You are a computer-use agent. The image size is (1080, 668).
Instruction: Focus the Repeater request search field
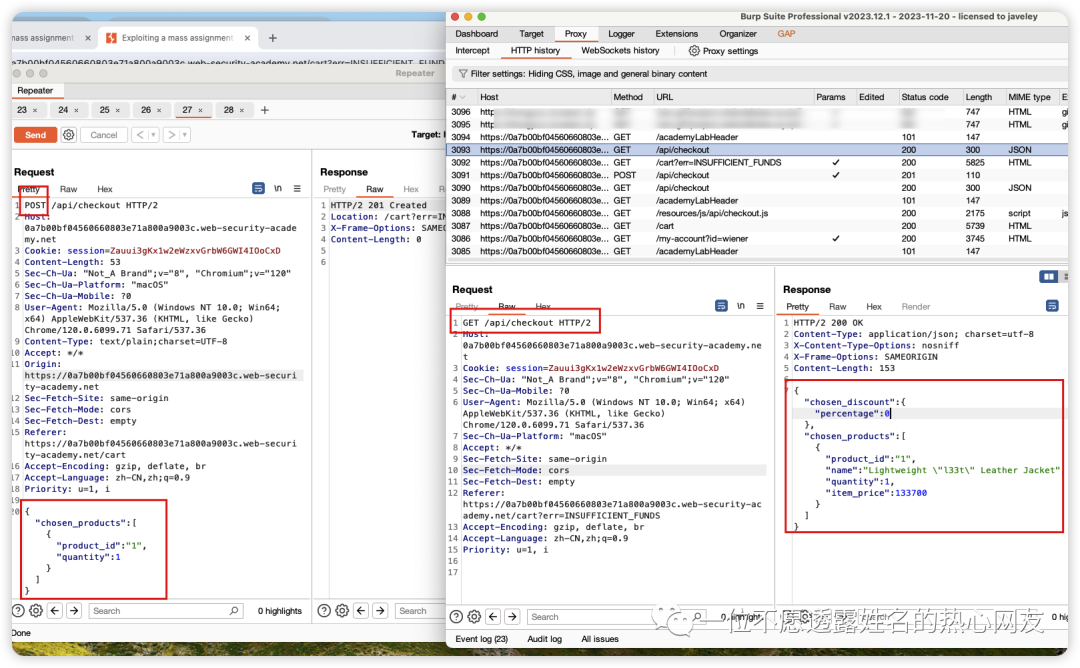[x=165, y=611]
